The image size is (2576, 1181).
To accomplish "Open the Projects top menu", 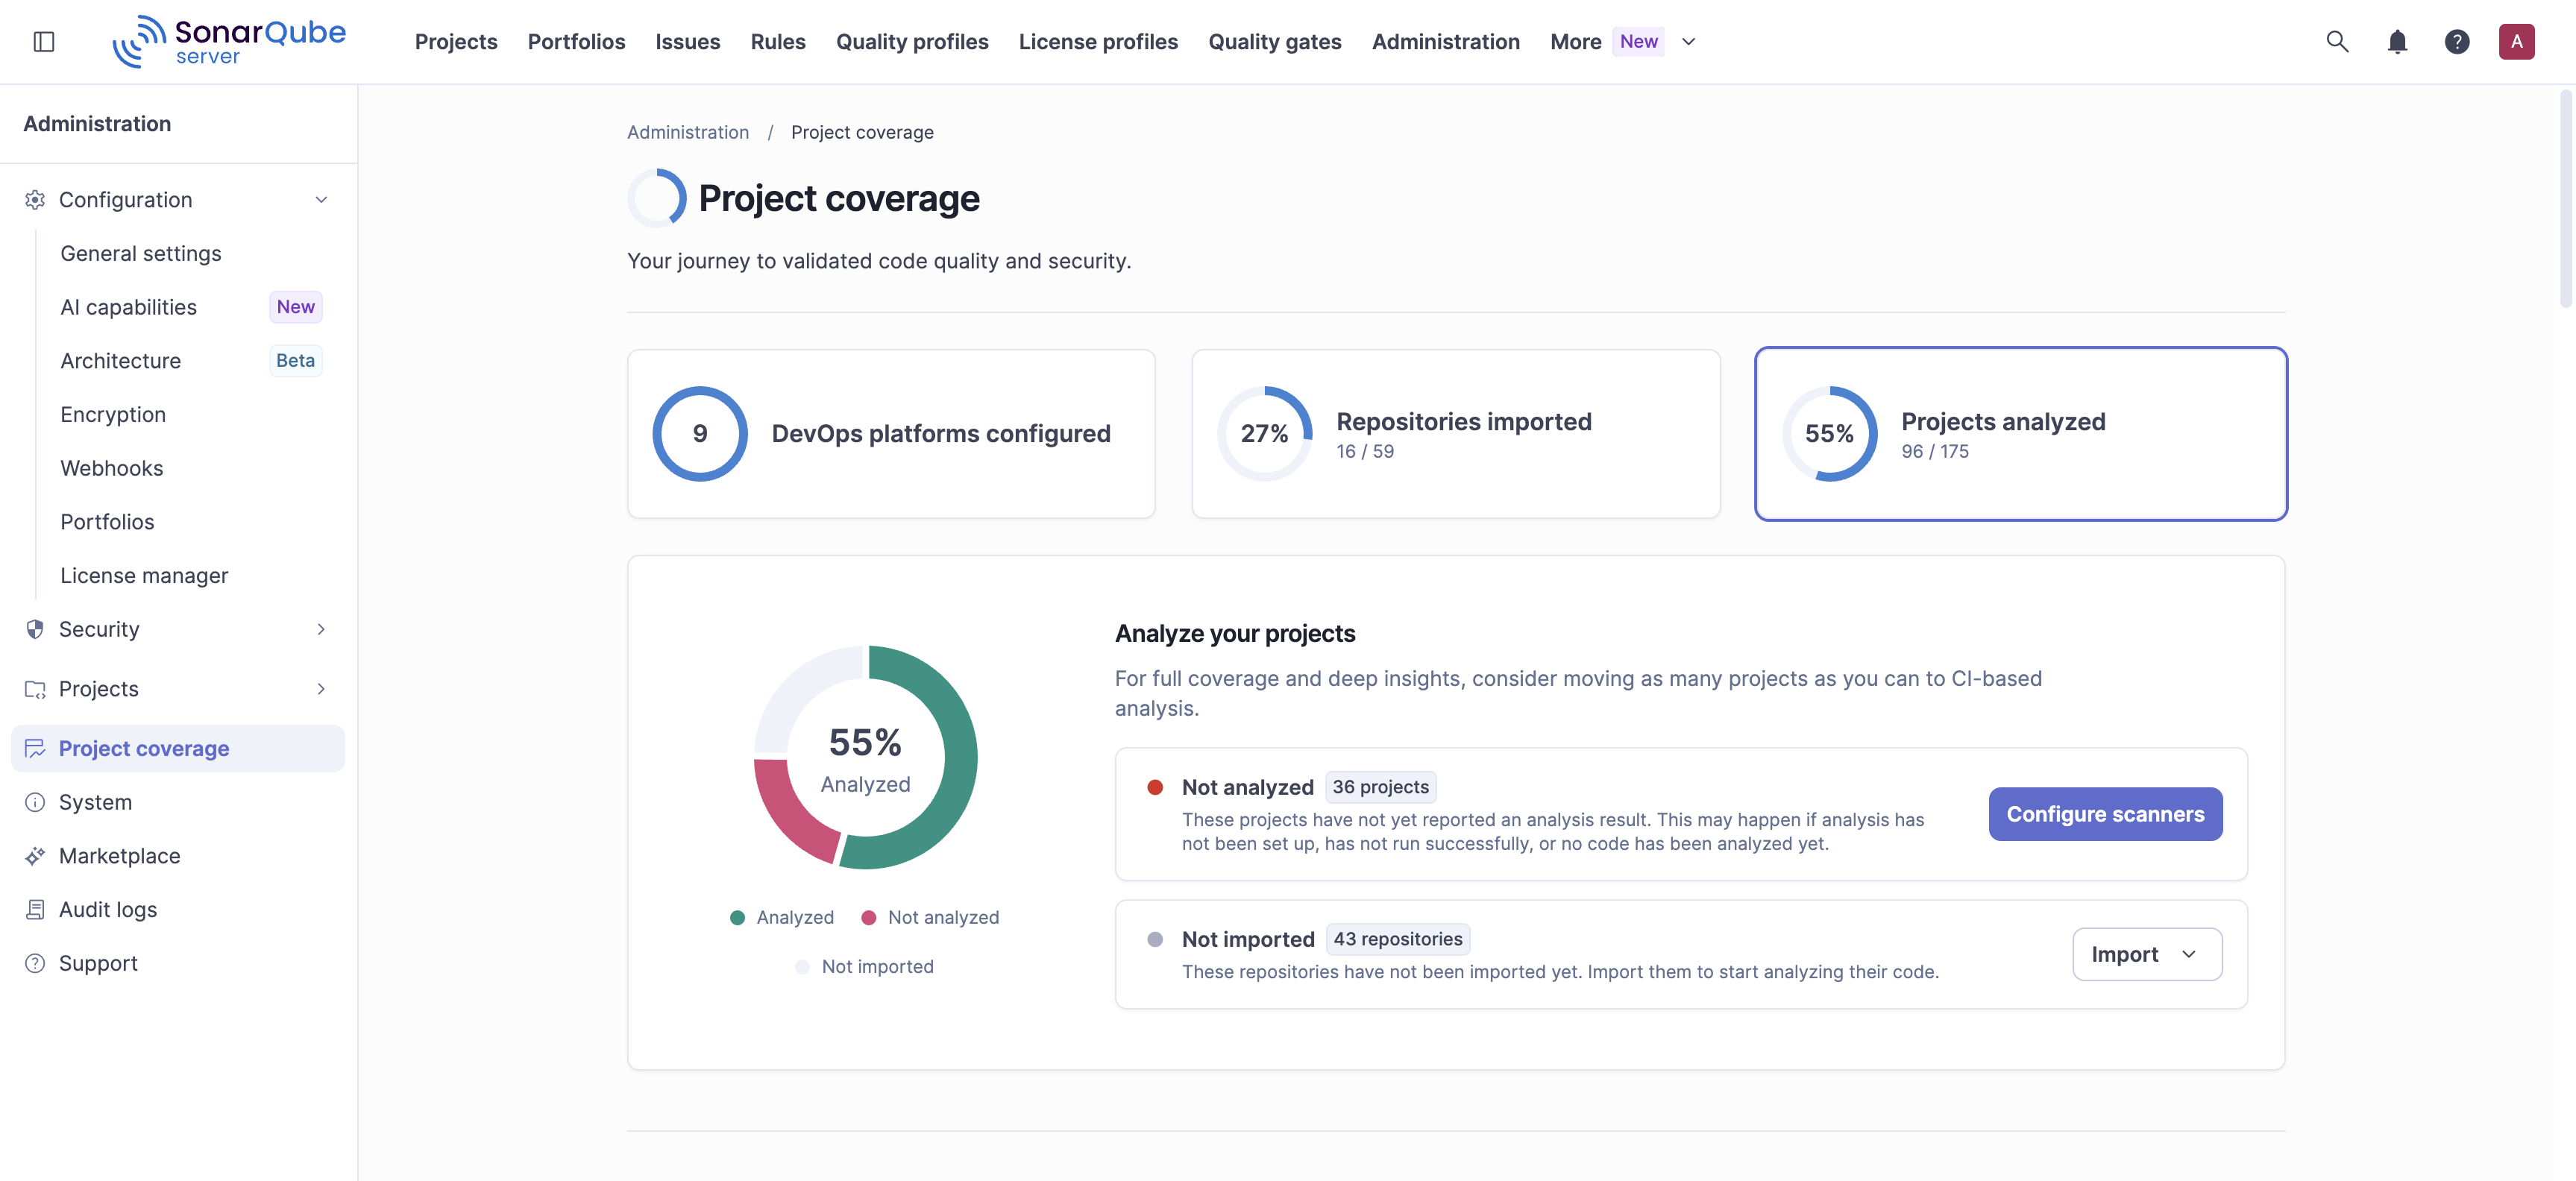I will [456, 41].
